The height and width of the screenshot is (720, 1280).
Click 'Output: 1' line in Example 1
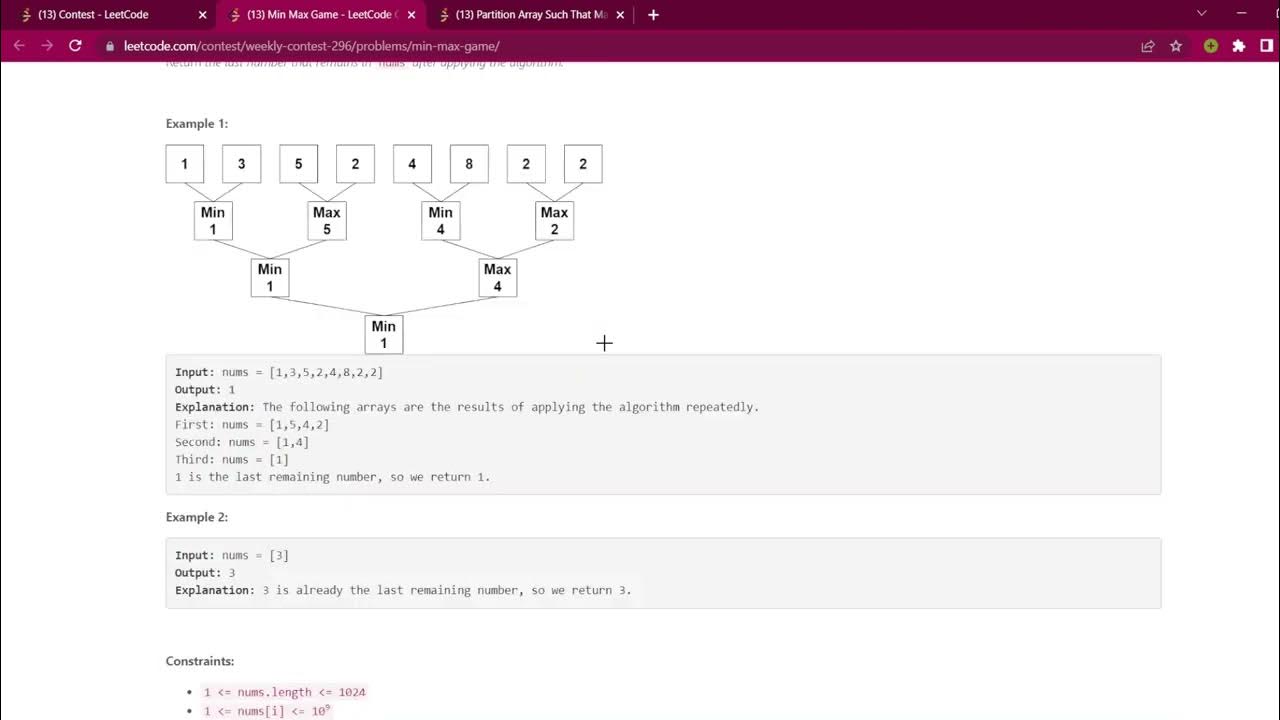(x=205, y=390)
